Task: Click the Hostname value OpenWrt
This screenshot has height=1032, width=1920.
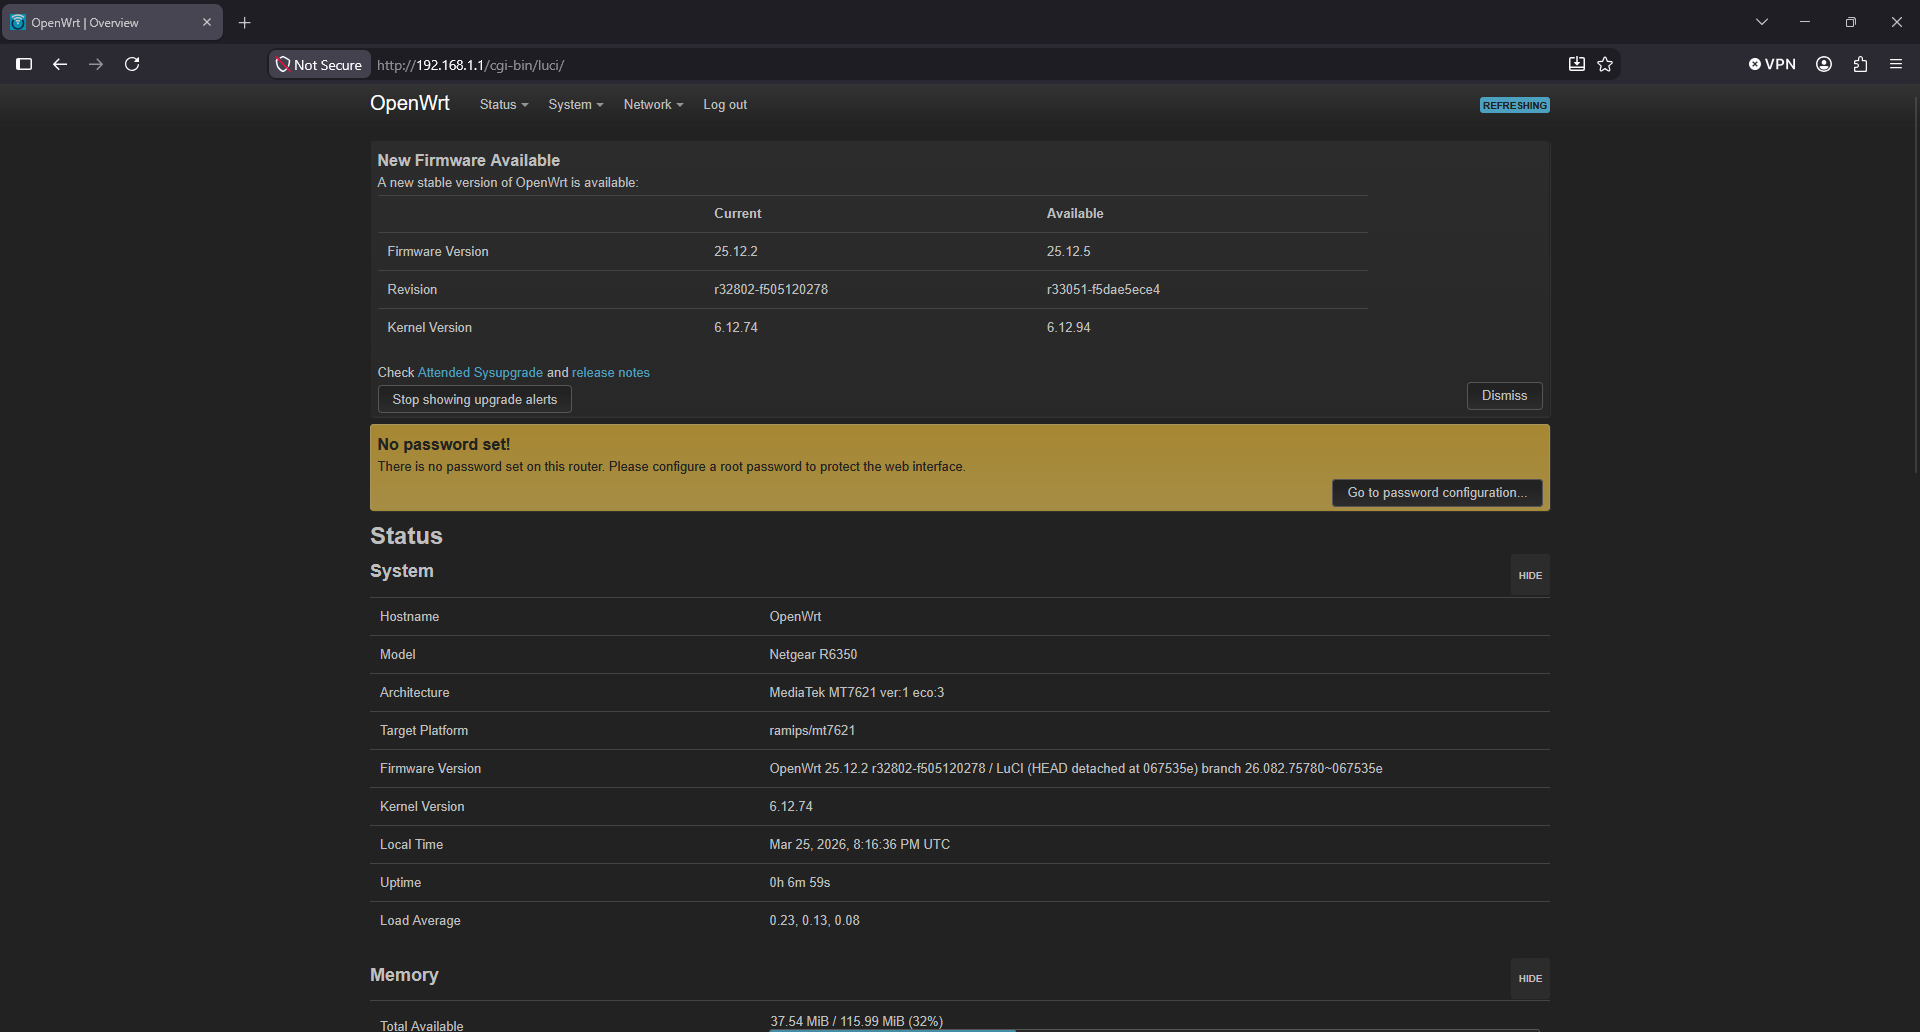Action: (x=795, y=617)
